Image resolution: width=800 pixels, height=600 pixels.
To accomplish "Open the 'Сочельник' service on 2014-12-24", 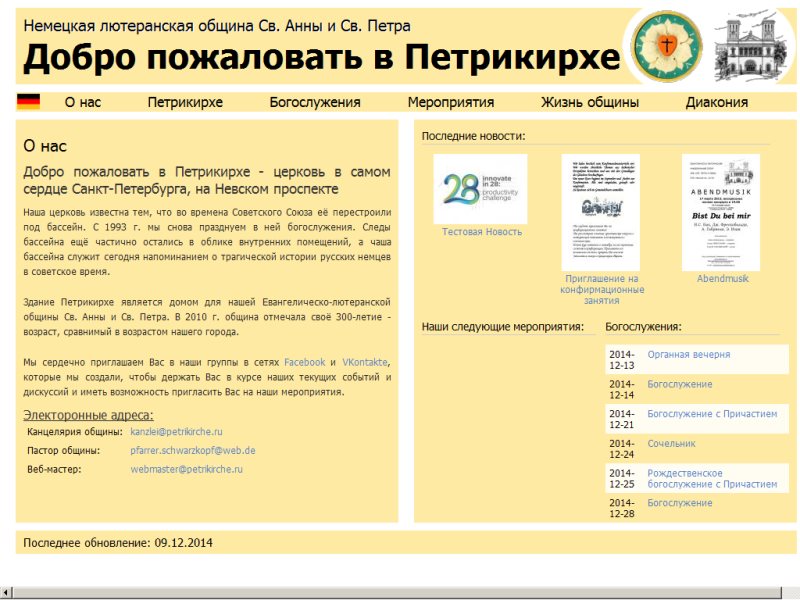I will point(671,443).
